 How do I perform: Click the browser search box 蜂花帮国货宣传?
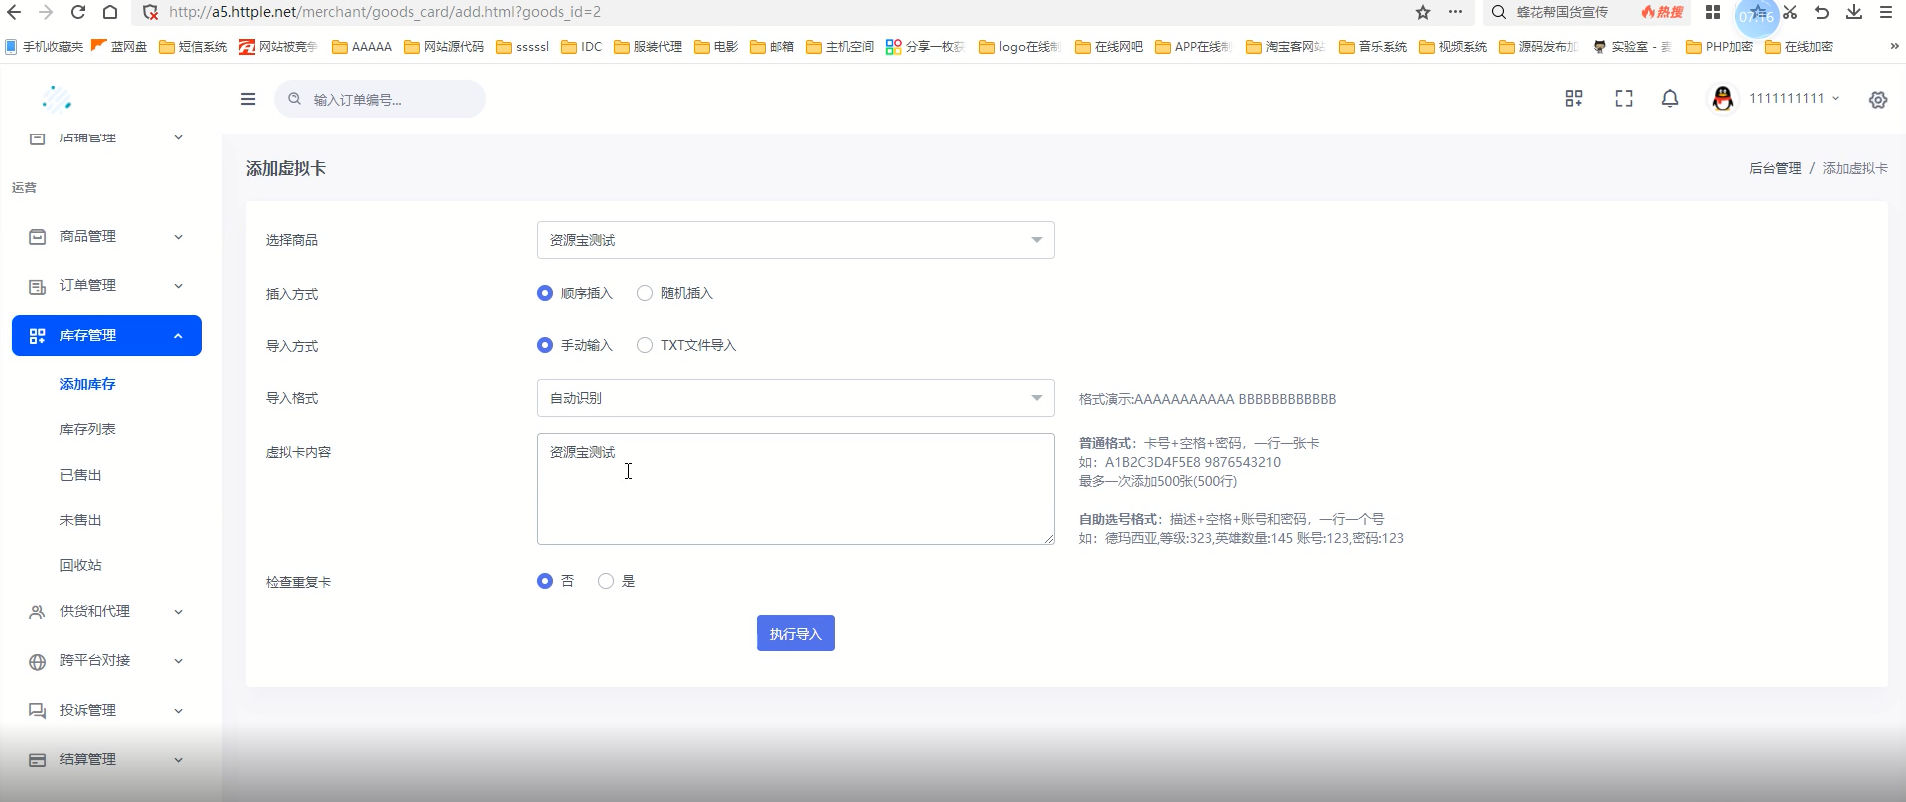[1562, 12]
